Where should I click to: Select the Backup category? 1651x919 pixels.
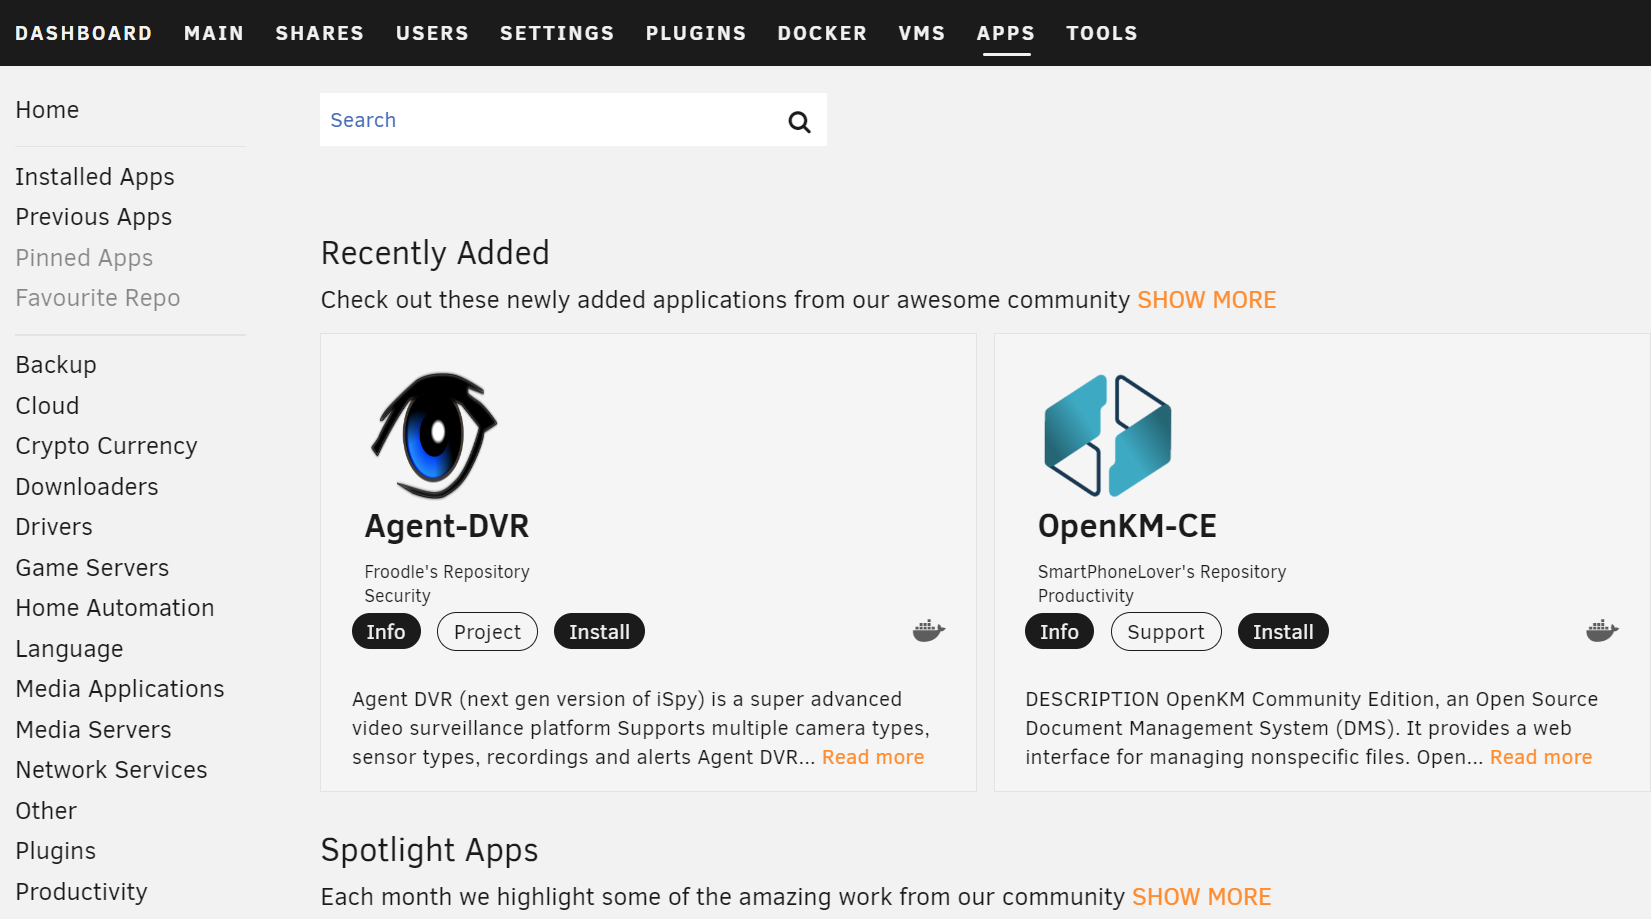(x=56, y=365)
